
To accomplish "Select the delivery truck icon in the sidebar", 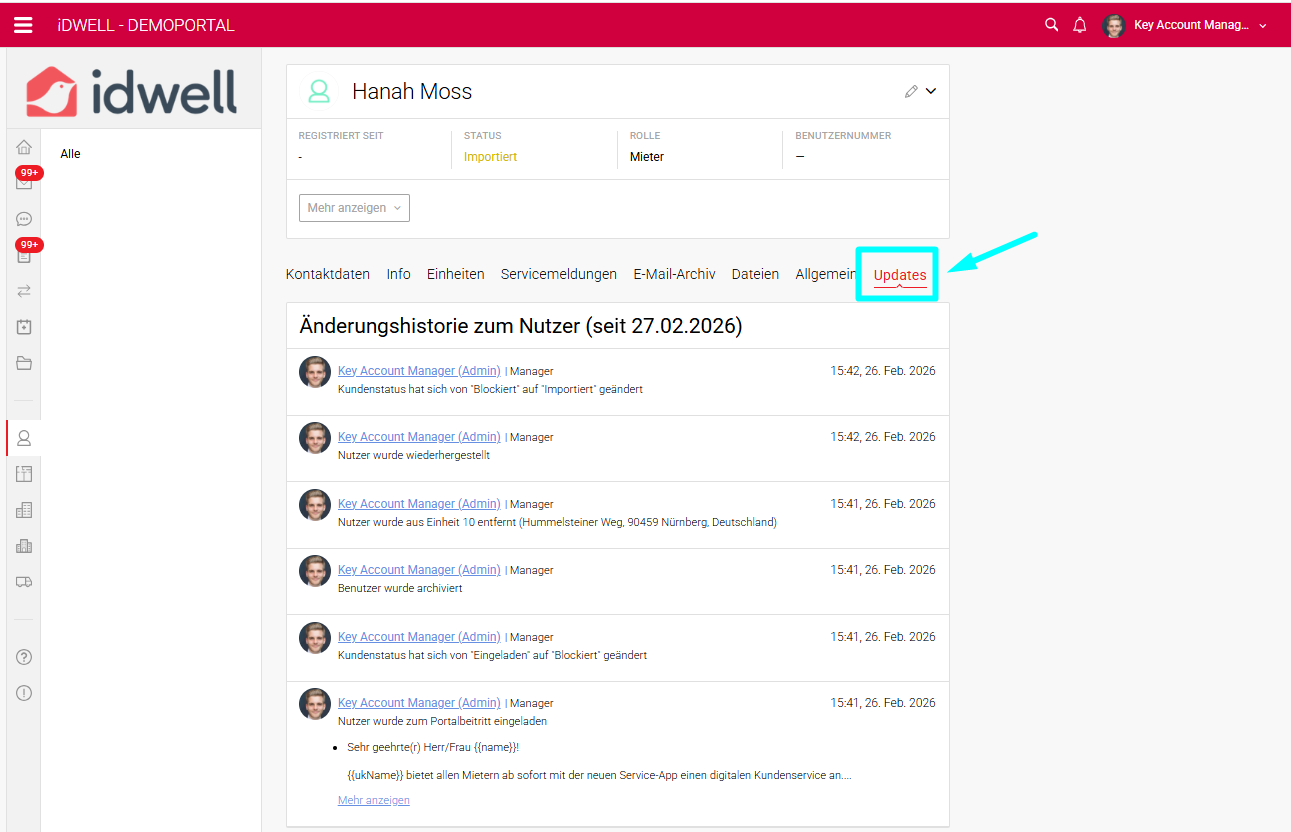I will coord(24,581).
